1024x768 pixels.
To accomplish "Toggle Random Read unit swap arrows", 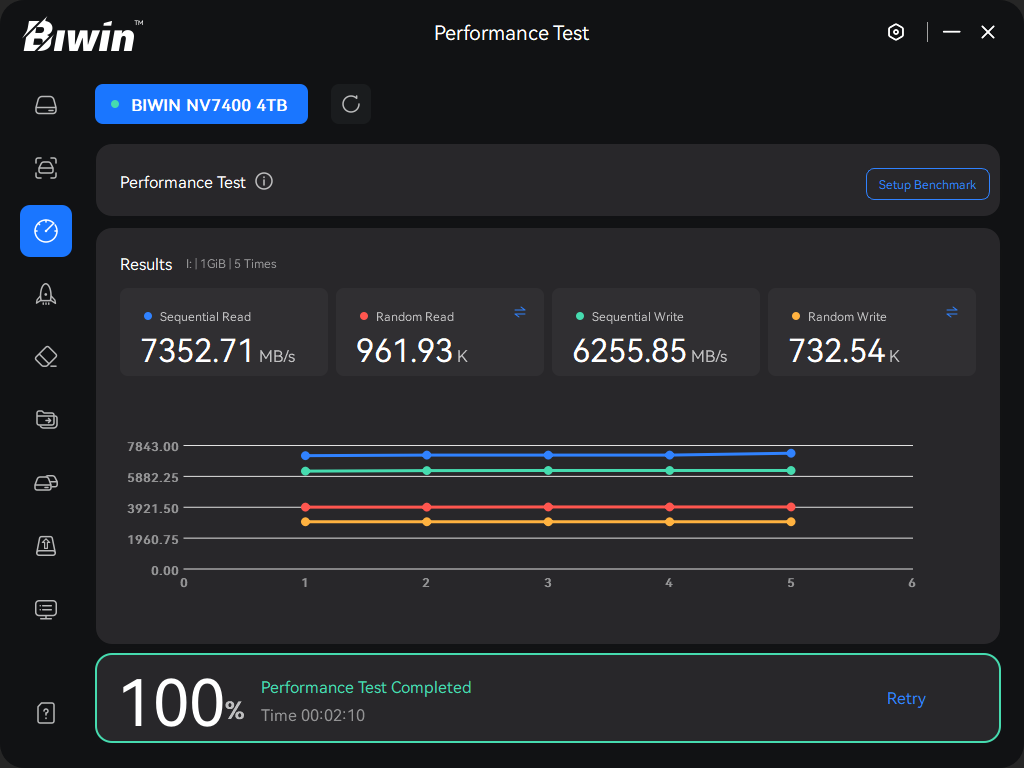I will pos(520,312).
